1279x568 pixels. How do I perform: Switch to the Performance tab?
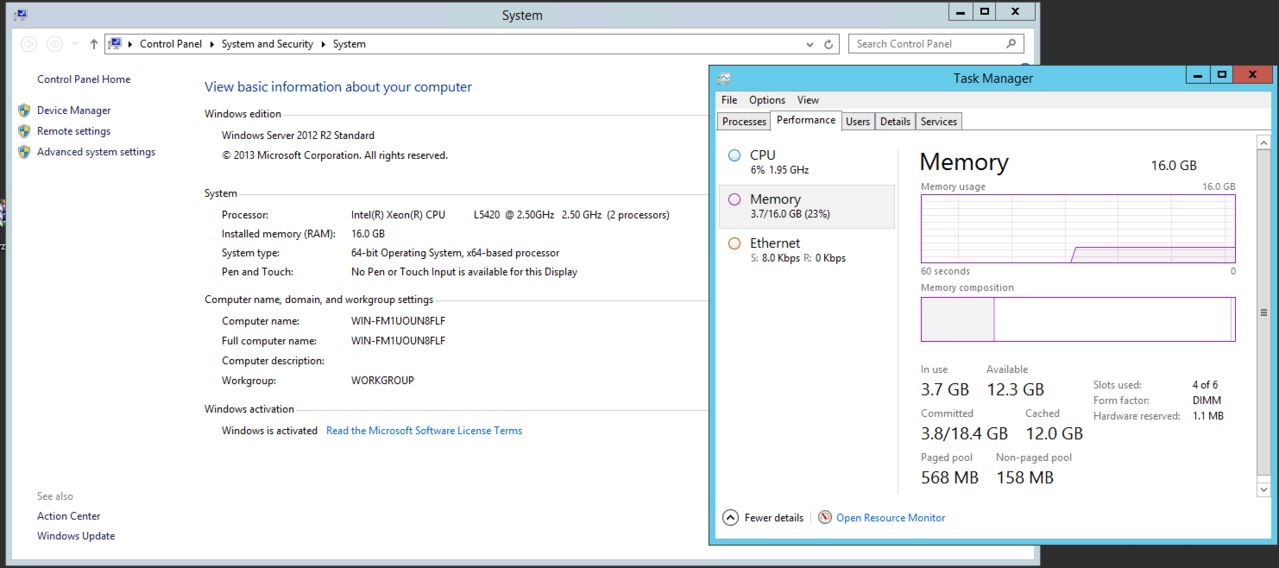[x=806, y=120]
